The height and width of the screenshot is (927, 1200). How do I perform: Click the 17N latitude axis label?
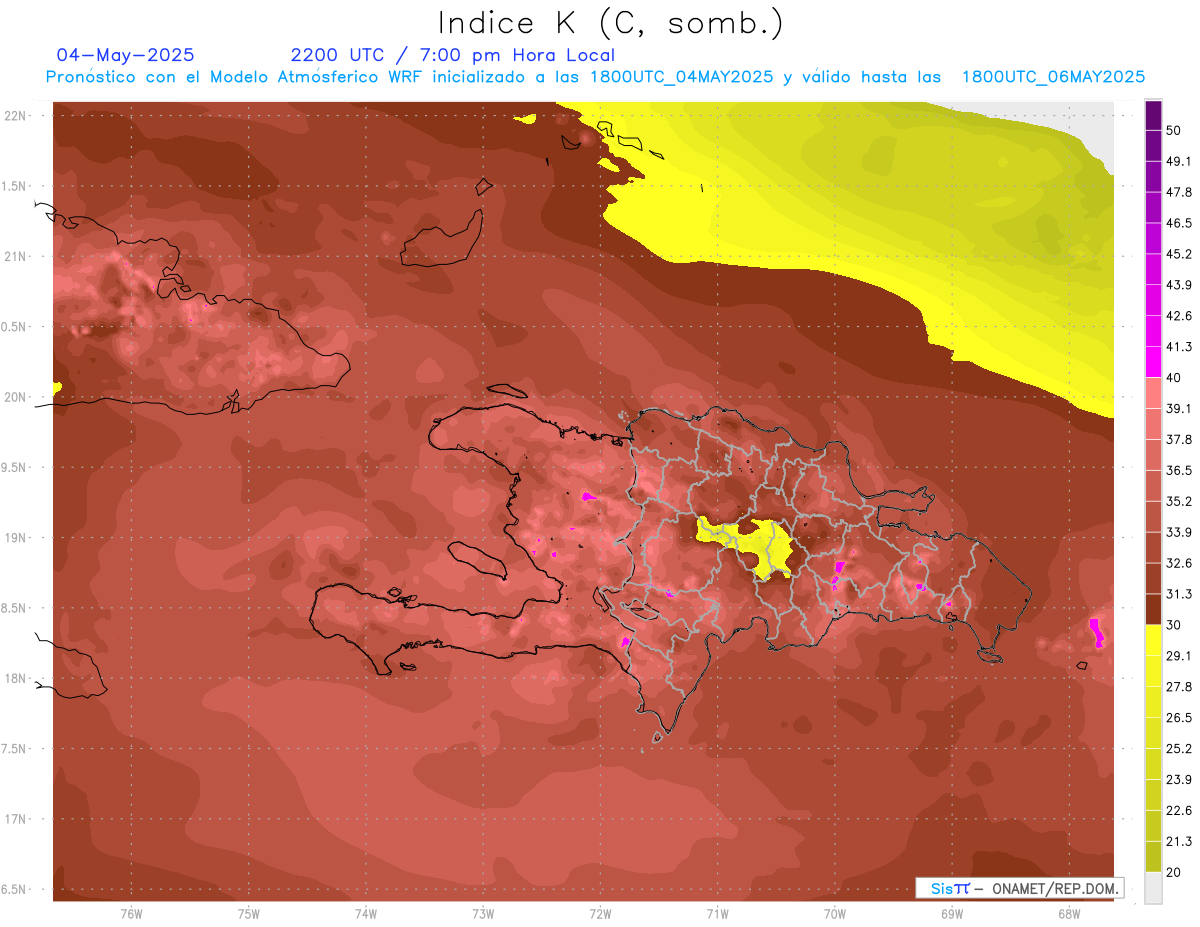[x=16, y=819]
